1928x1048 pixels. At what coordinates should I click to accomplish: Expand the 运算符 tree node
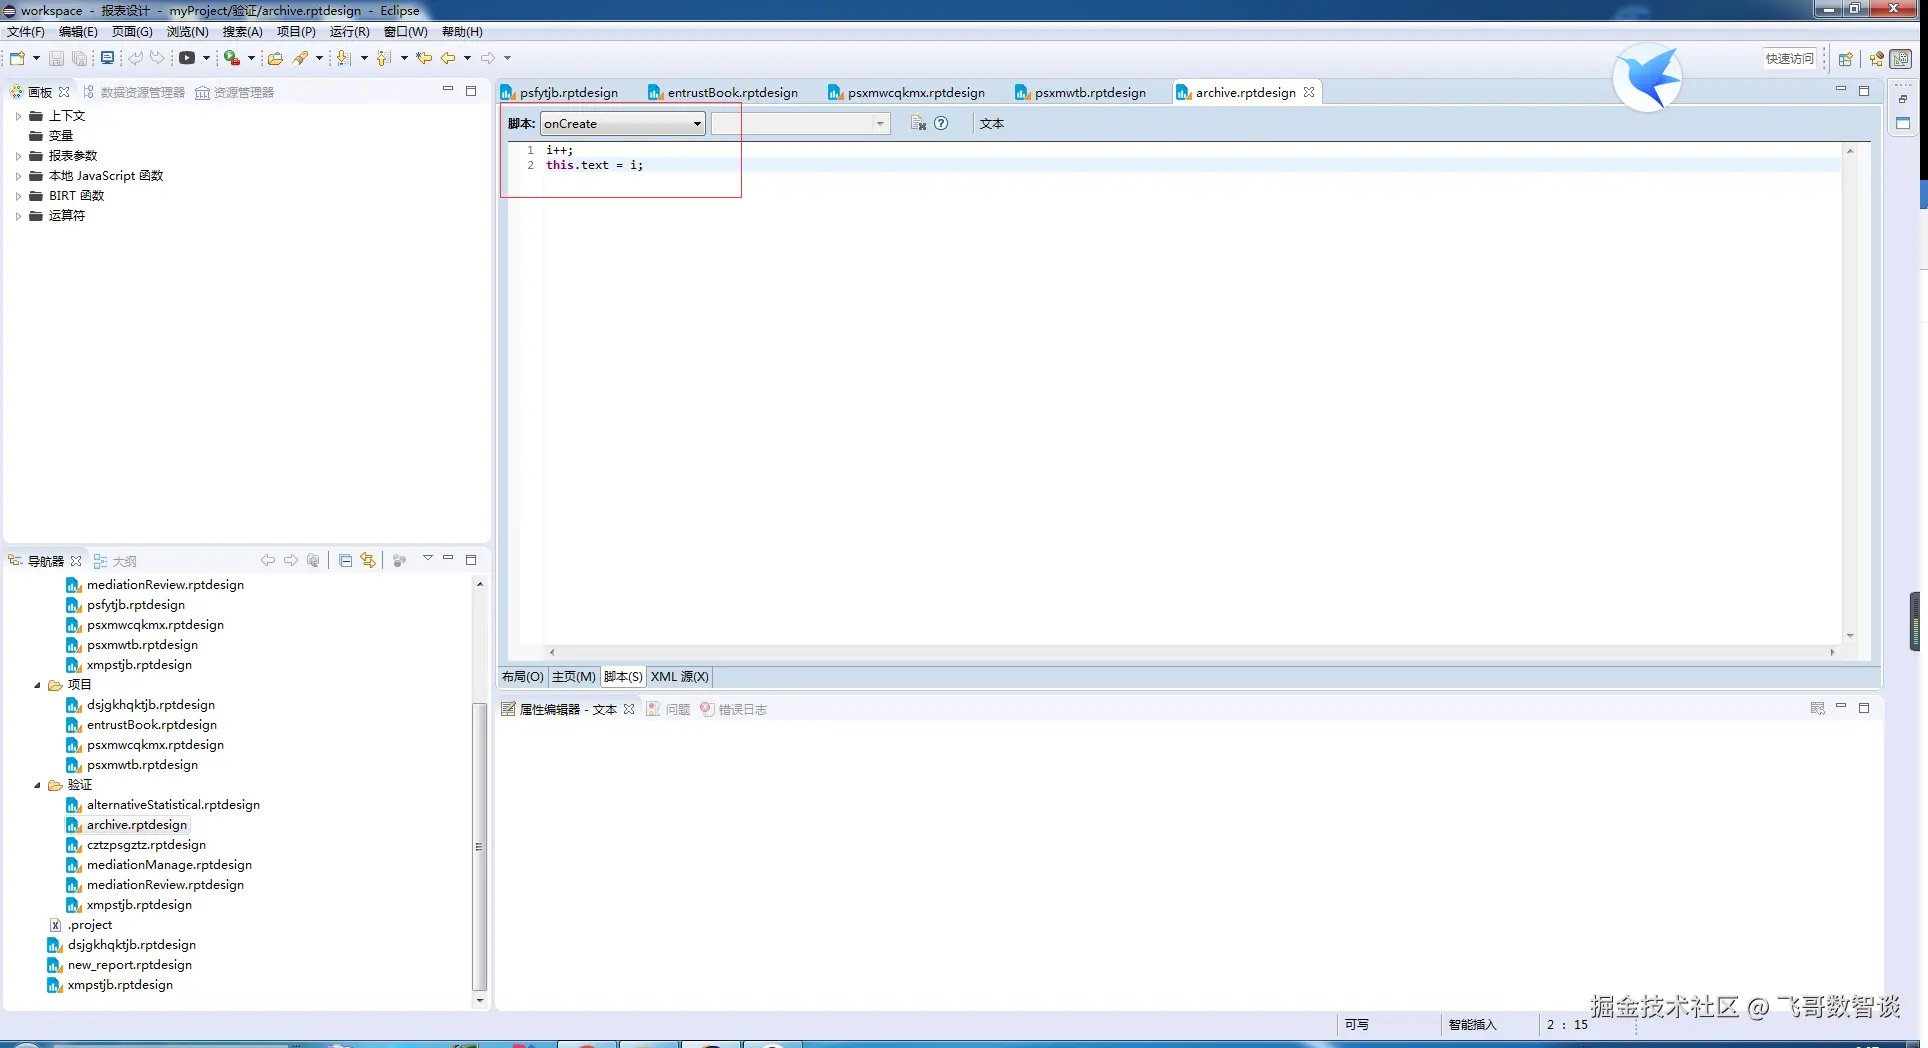pos(18,216)
